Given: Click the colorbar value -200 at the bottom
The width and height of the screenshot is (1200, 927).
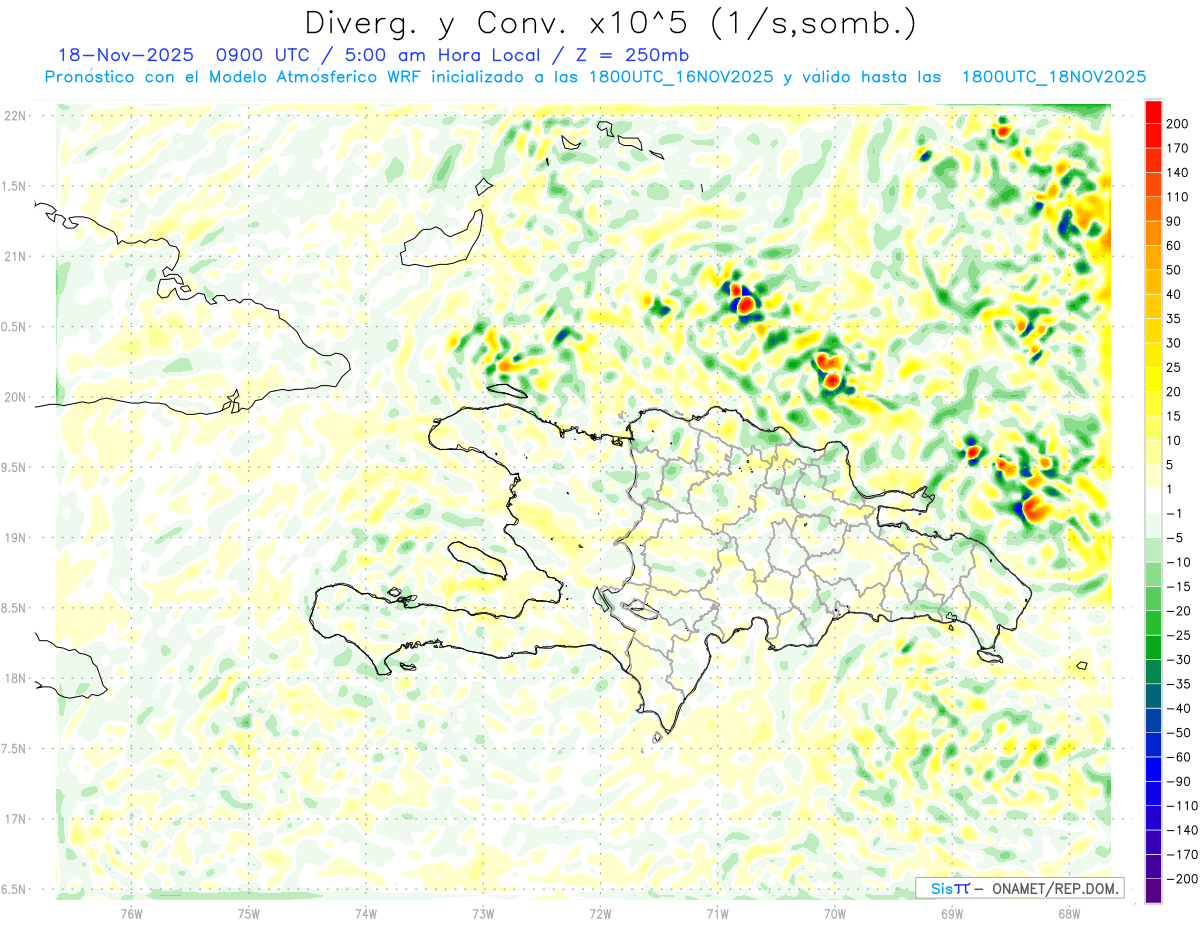Looking at the screenshot, I should [1182, 879].
